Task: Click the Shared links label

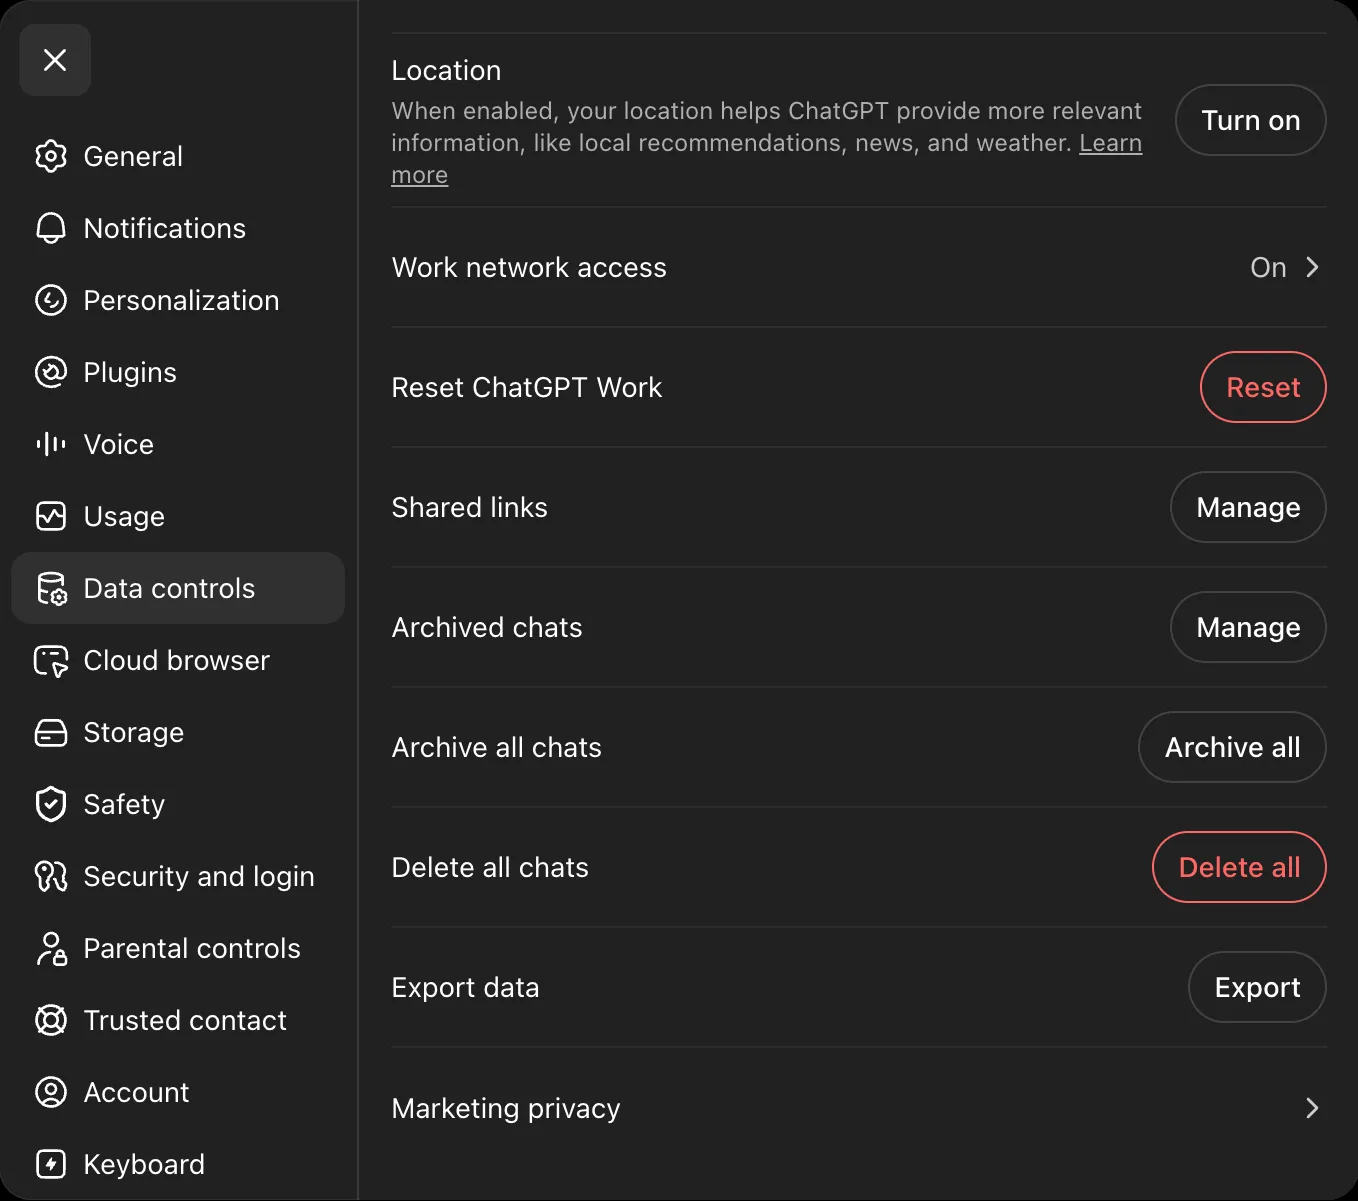Action: coord(470,507)
